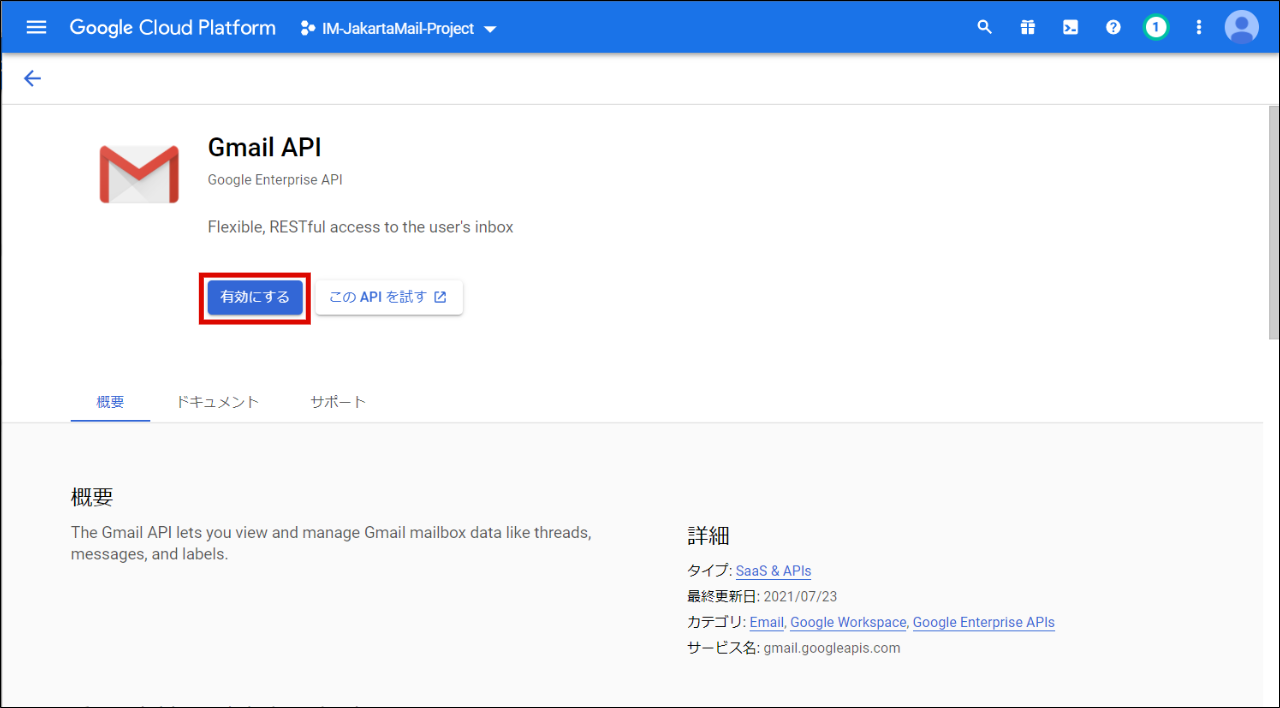Activate Cloud Shell terminal icon
Image resolution: width=1280 pixels, height=708 pixels.
pos(1070,27)
